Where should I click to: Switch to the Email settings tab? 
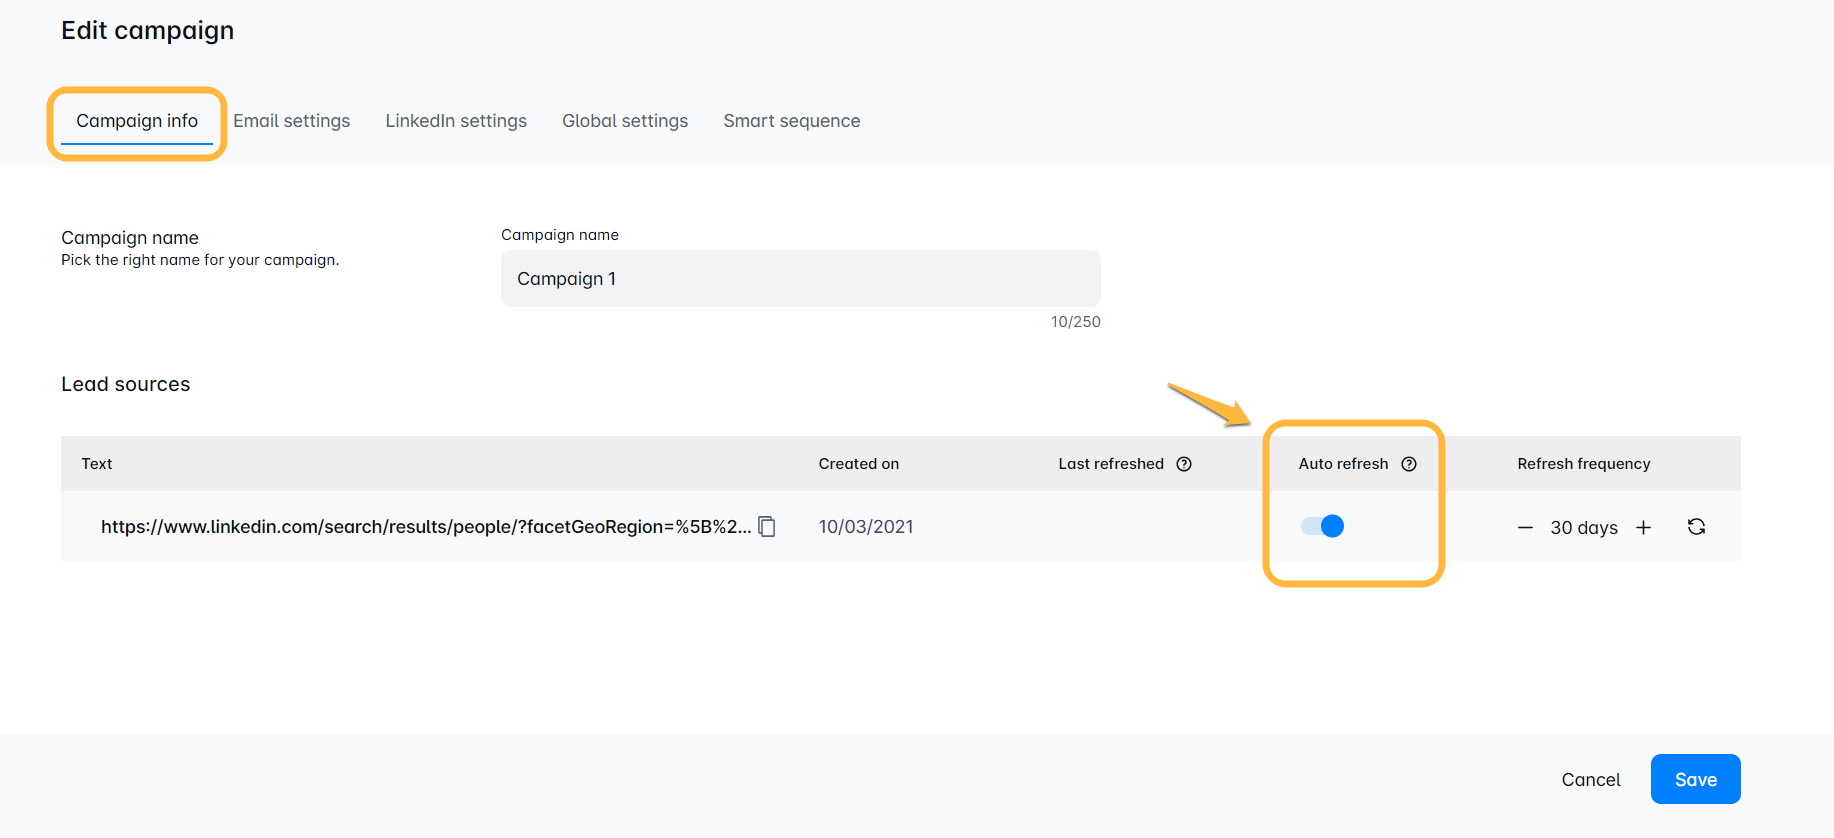tap(292, 121)
